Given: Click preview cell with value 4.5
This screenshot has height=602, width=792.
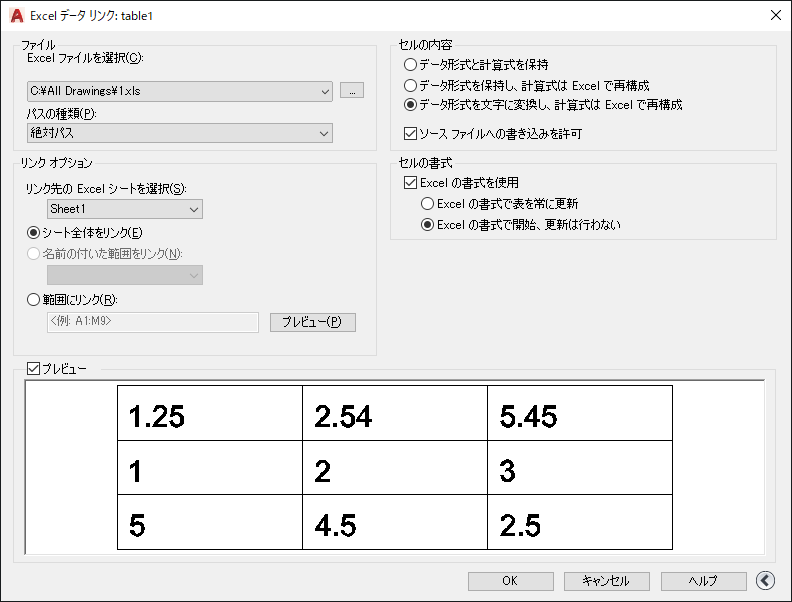Looking at the screenshot, I should (x=395, y=522).
